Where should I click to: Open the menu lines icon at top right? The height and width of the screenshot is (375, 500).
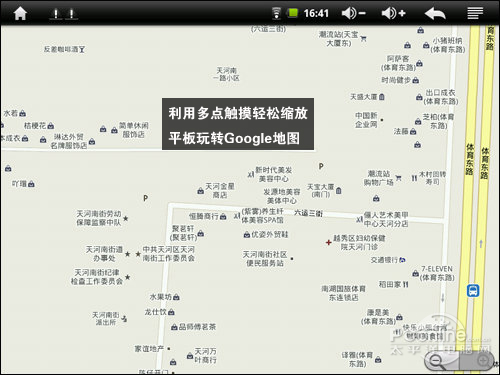[x=475, y=13]
